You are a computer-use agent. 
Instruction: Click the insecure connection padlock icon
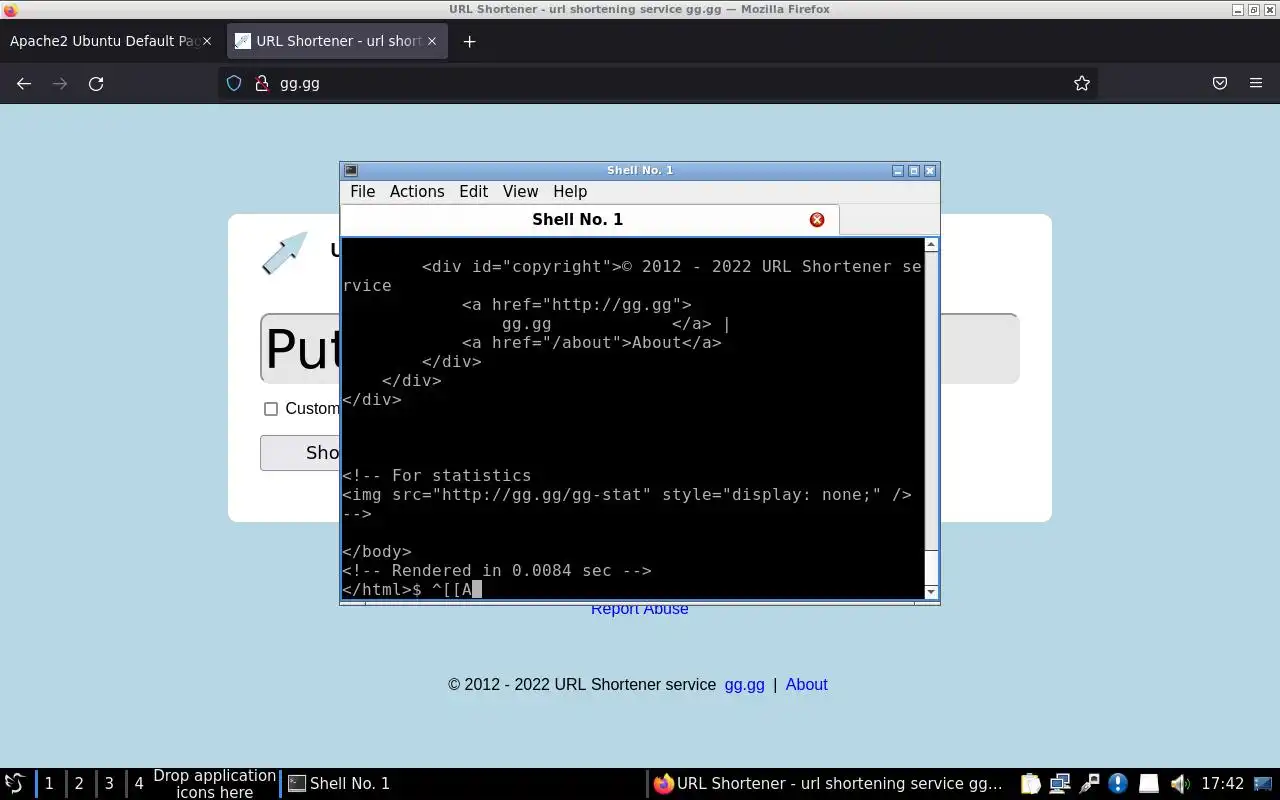262,84
